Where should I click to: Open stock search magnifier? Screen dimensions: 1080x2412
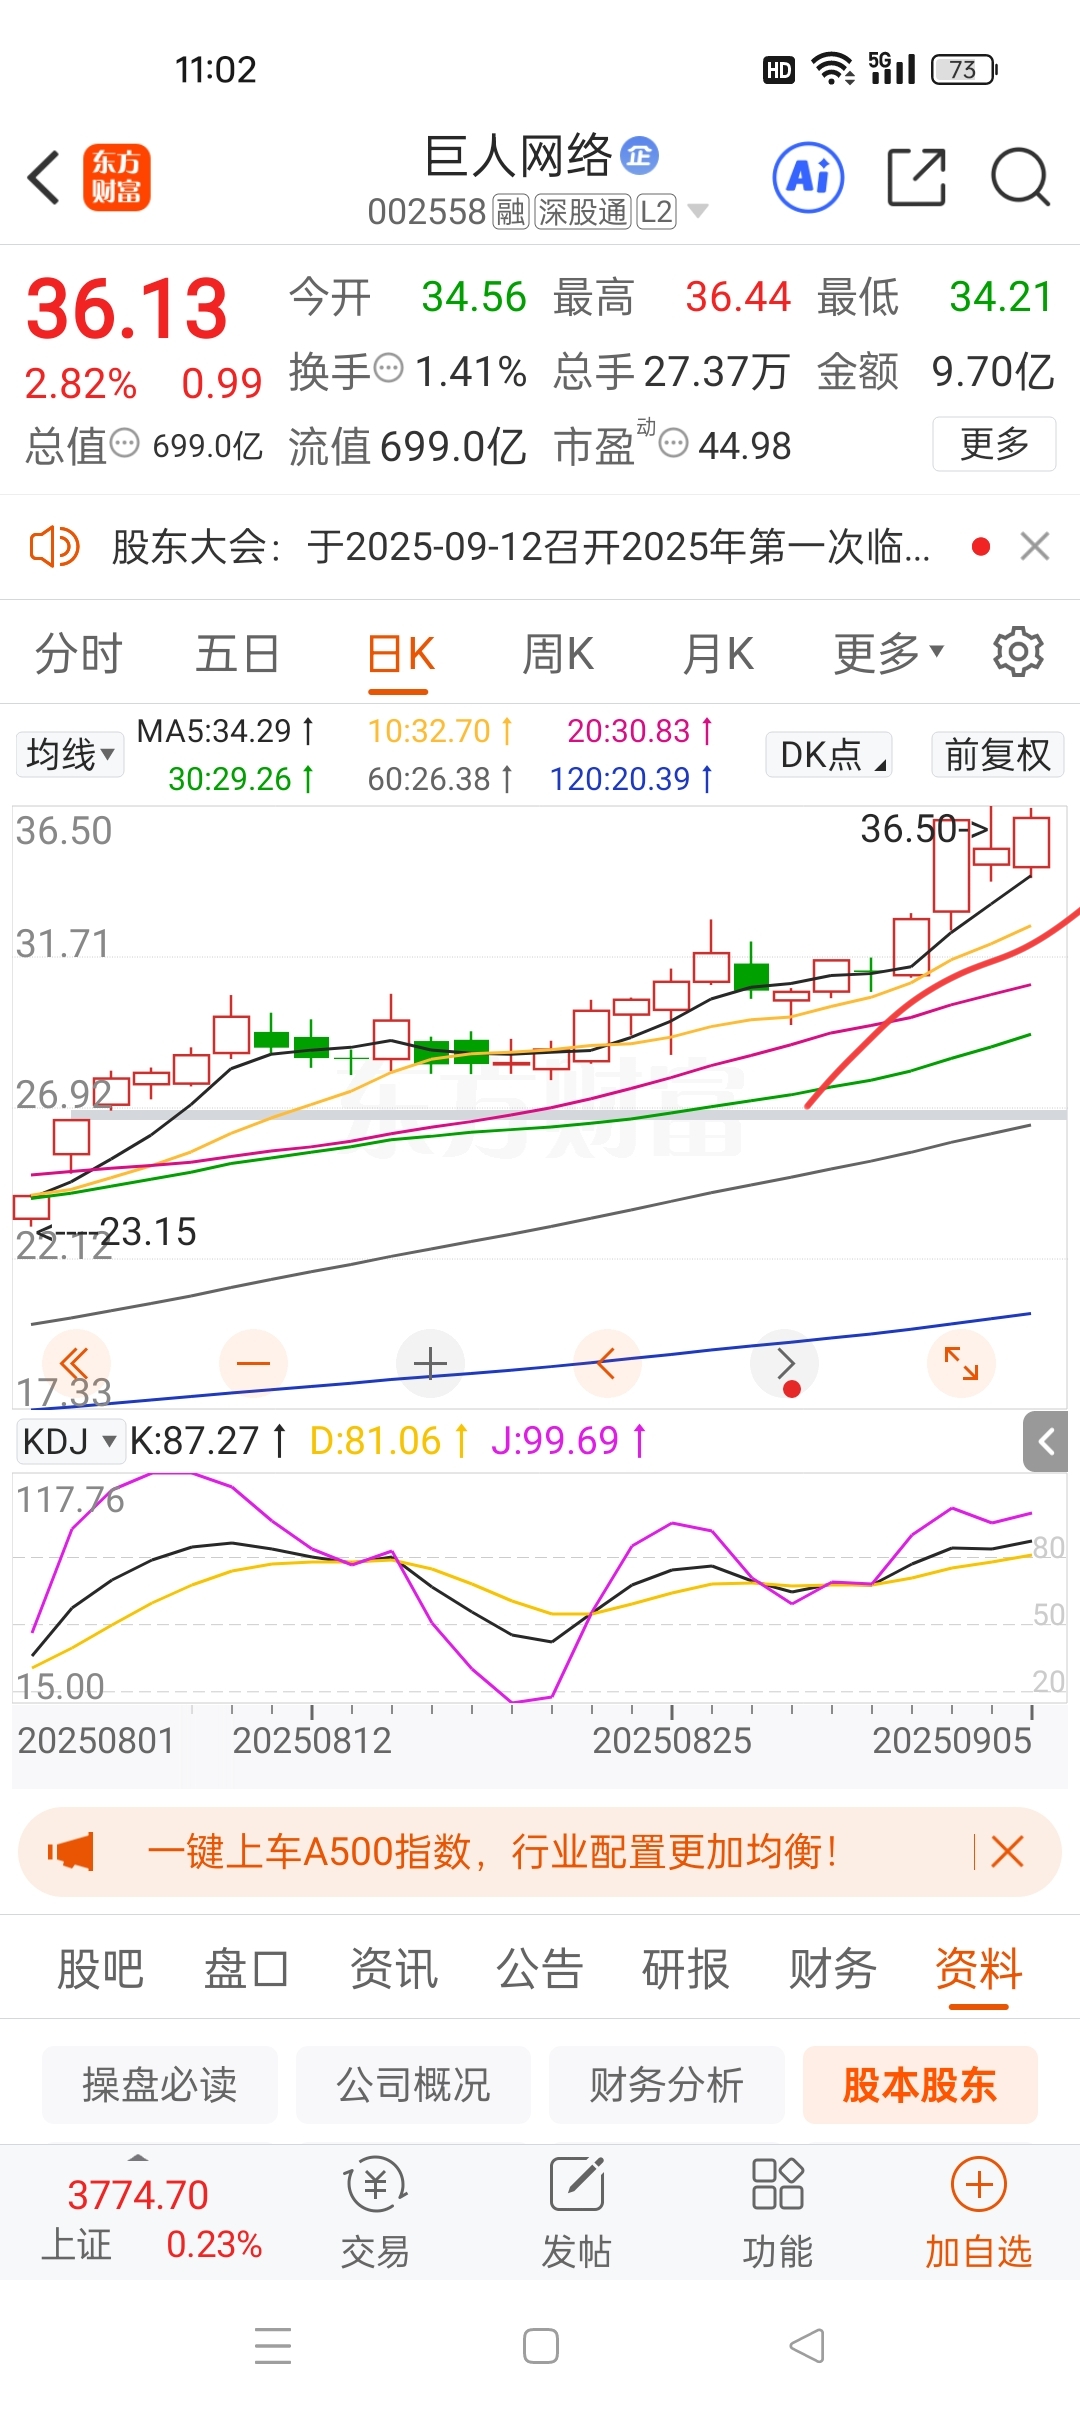pos(1020,178)
